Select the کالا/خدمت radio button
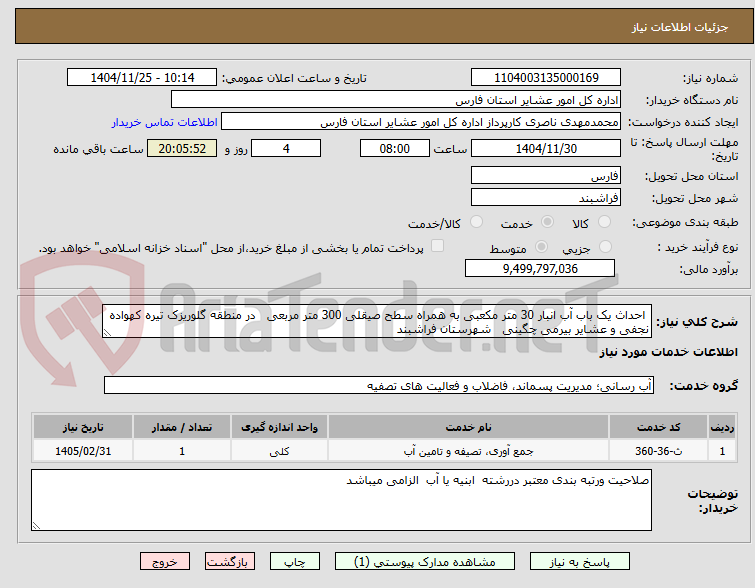The height and width of the screenshot is (588, 755). [x=476, y=222]
